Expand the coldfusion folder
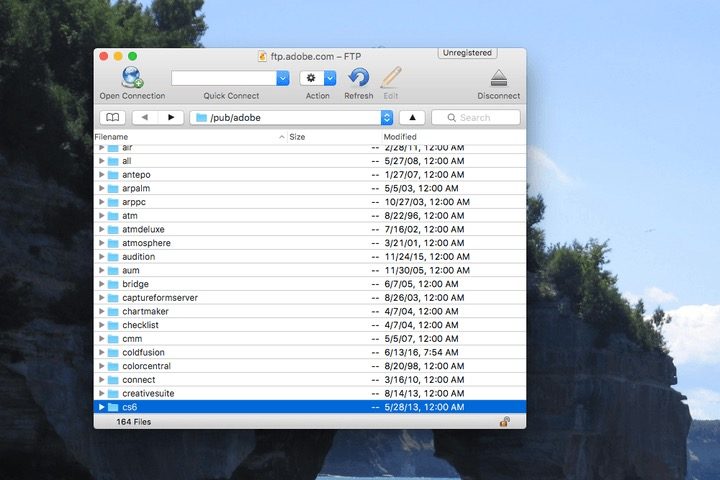The width and height of the screenshot is (720, 480). [x=101, y=352]
